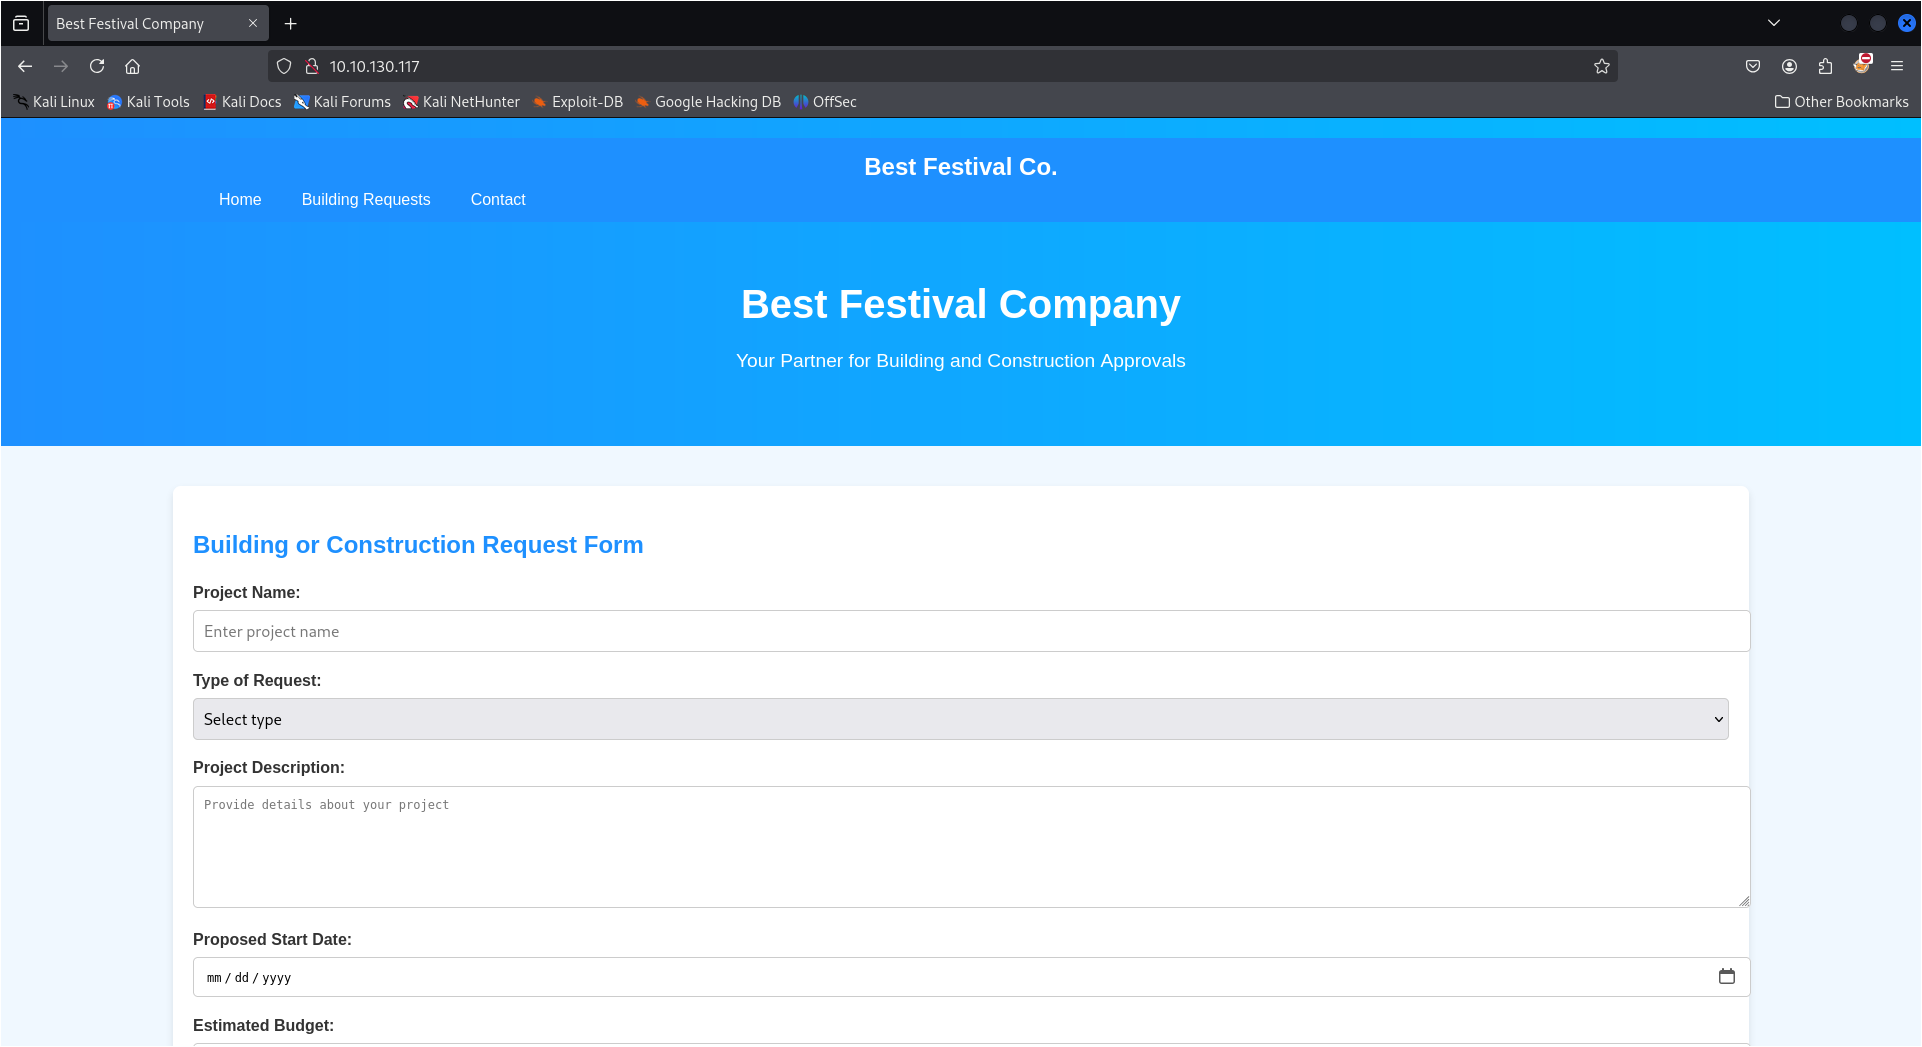The width and height of the screenshot is (1922, 1047).
Task: Reload the current page
Action: pos(97,66)
